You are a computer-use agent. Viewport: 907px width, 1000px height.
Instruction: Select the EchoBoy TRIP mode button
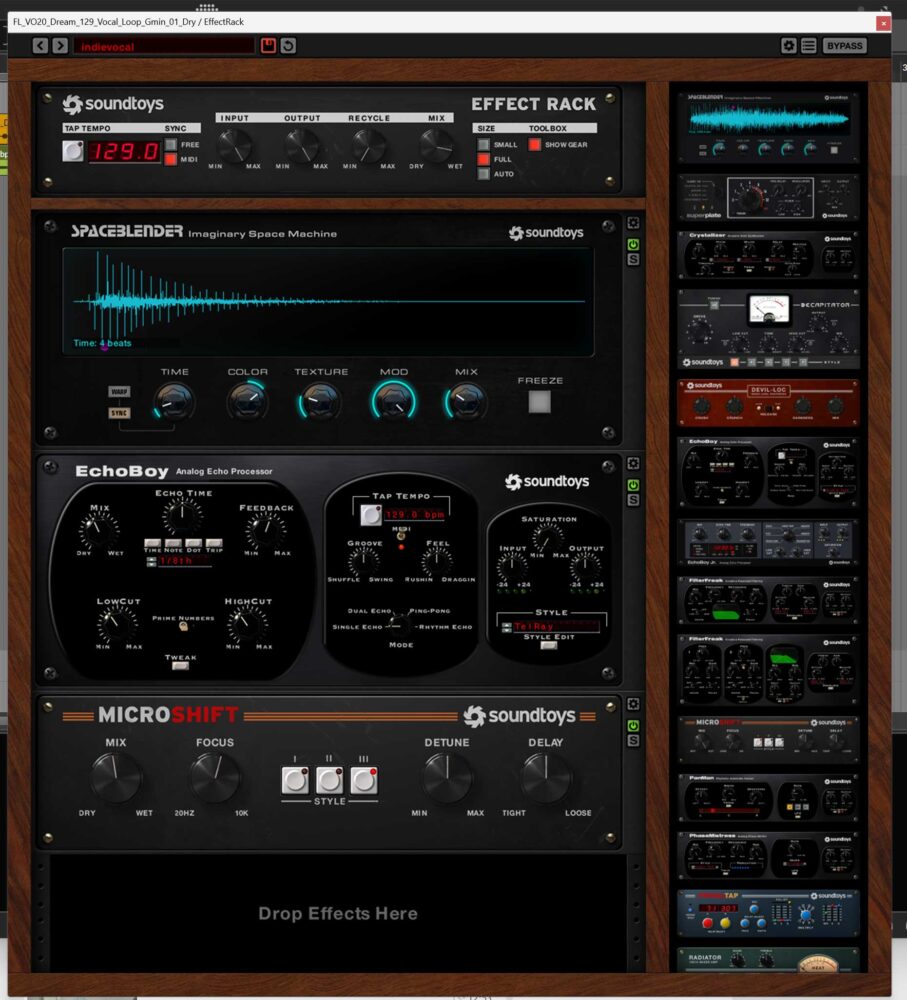(214, 543)
